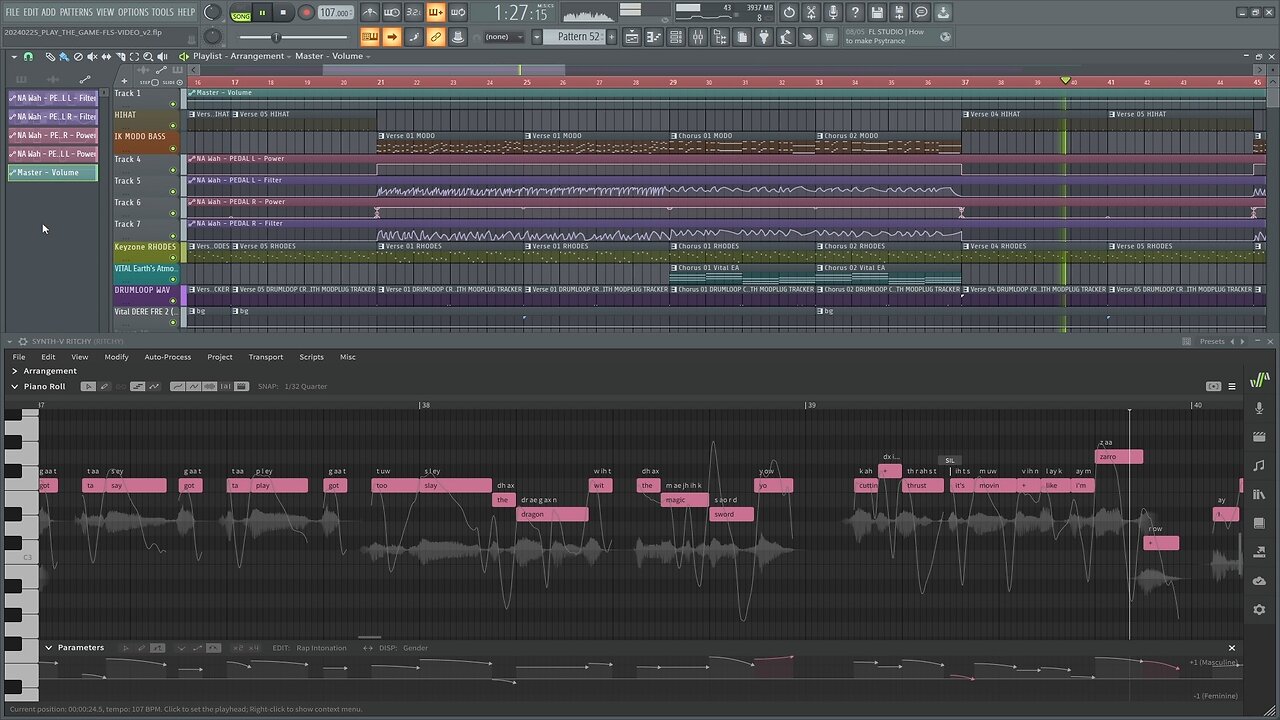Open the PATTERNS menu

click(76, 12)
